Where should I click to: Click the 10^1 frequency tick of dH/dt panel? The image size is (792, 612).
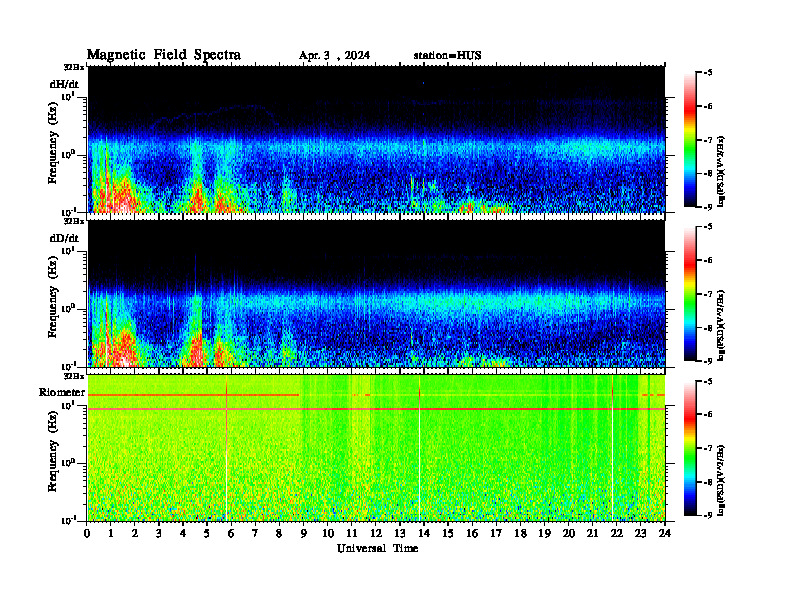point(69,96)
